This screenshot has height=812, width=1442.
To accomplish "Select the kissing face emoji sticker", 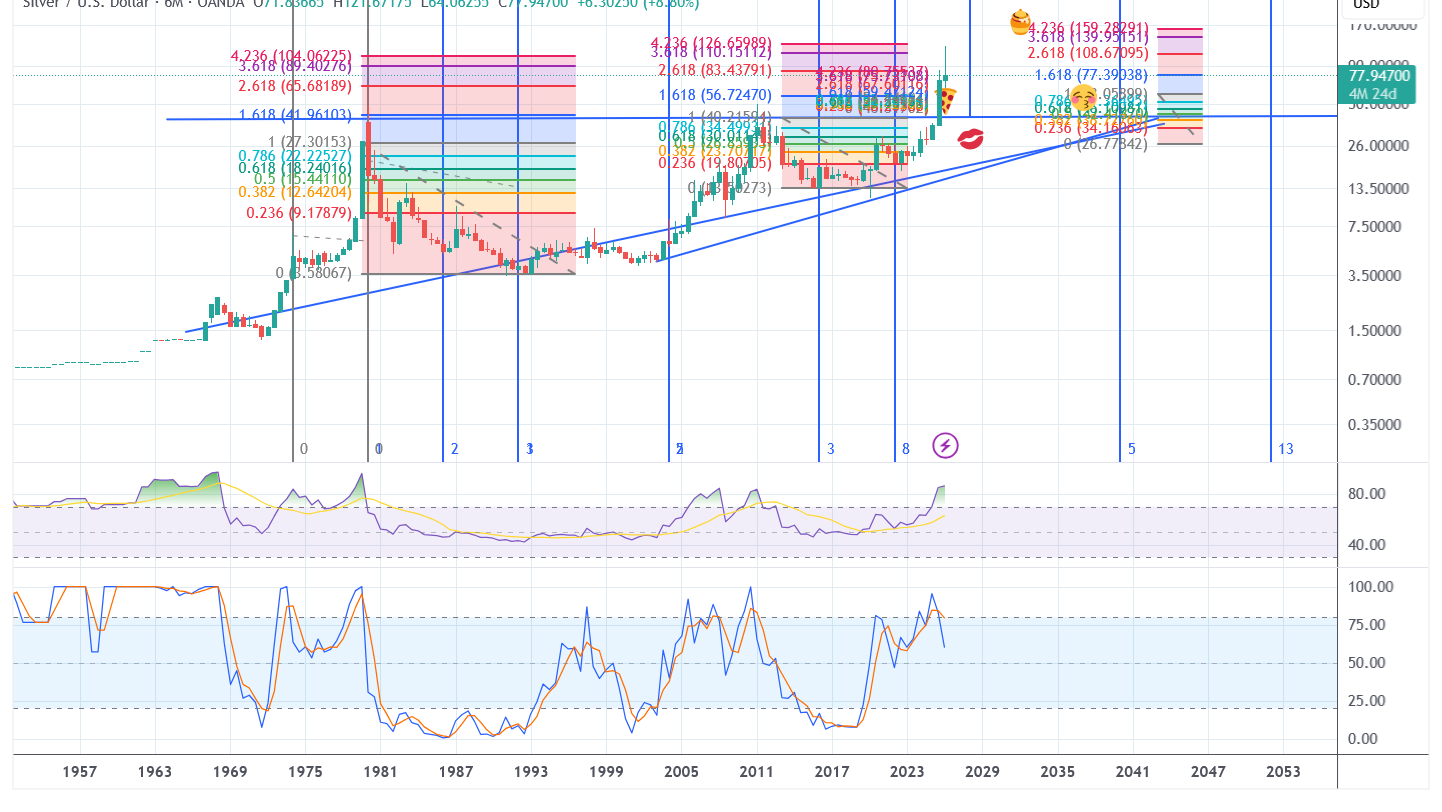I will pos(1083,97).
